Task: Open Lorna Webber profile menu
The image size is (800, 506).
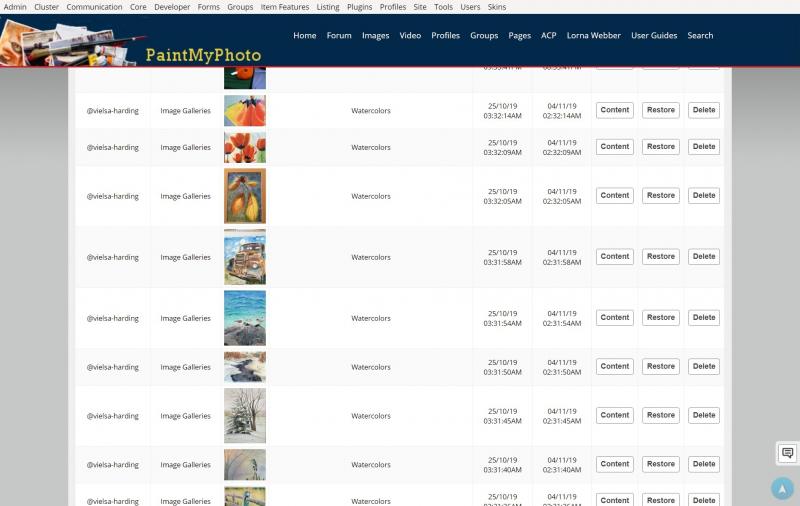Action: (593, 35)
